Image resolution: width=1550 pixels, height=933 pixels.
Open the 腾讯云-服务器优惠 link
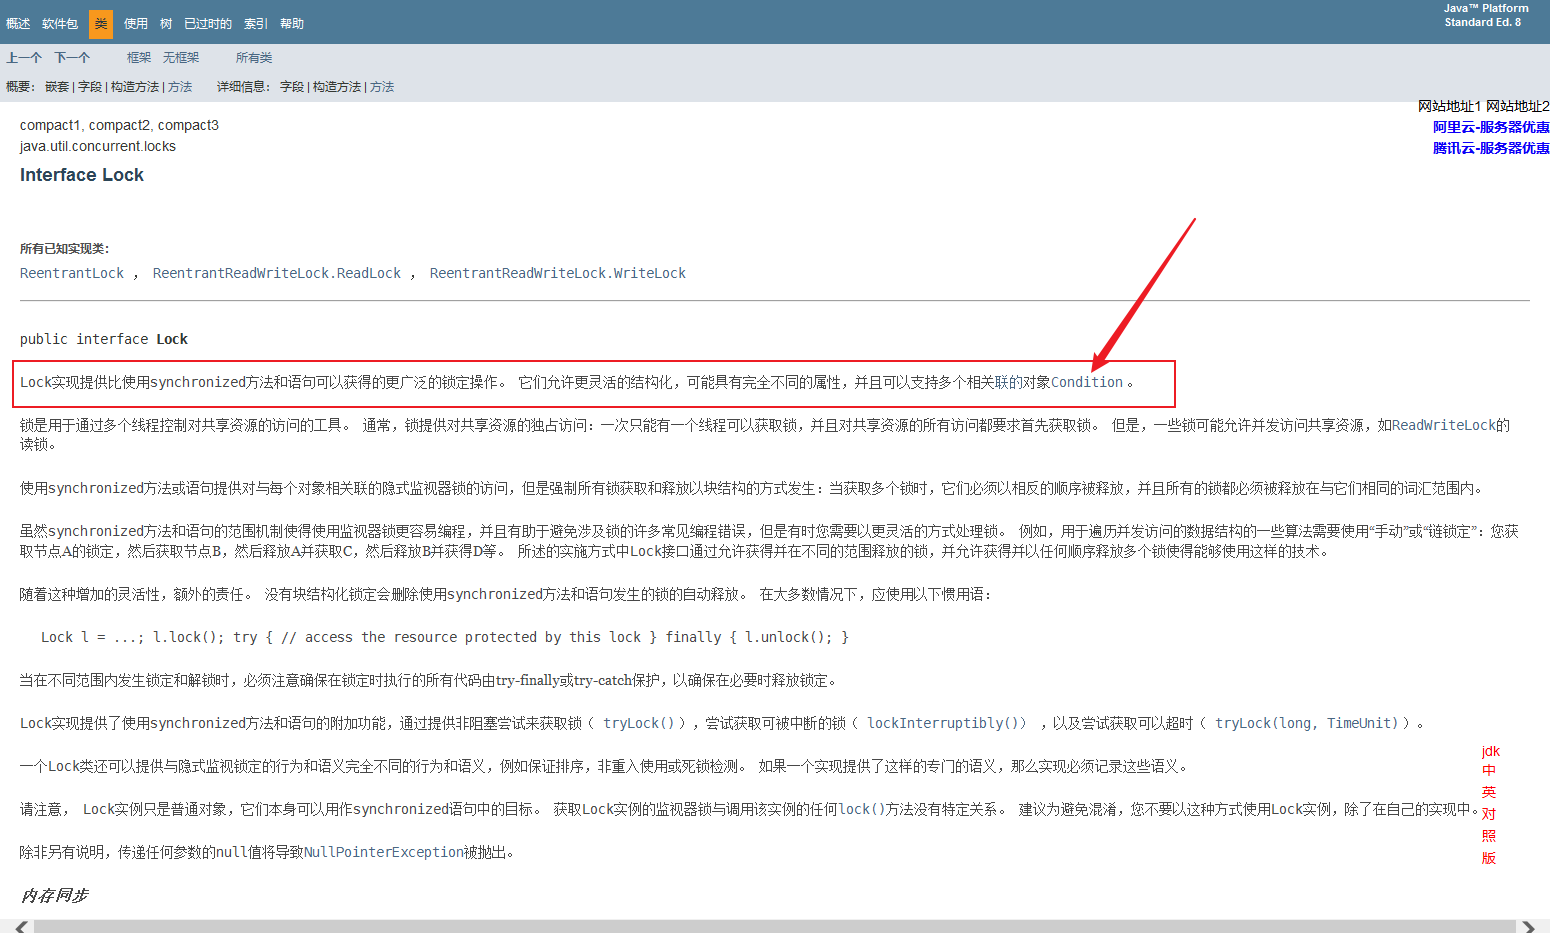coord(1491,148)
